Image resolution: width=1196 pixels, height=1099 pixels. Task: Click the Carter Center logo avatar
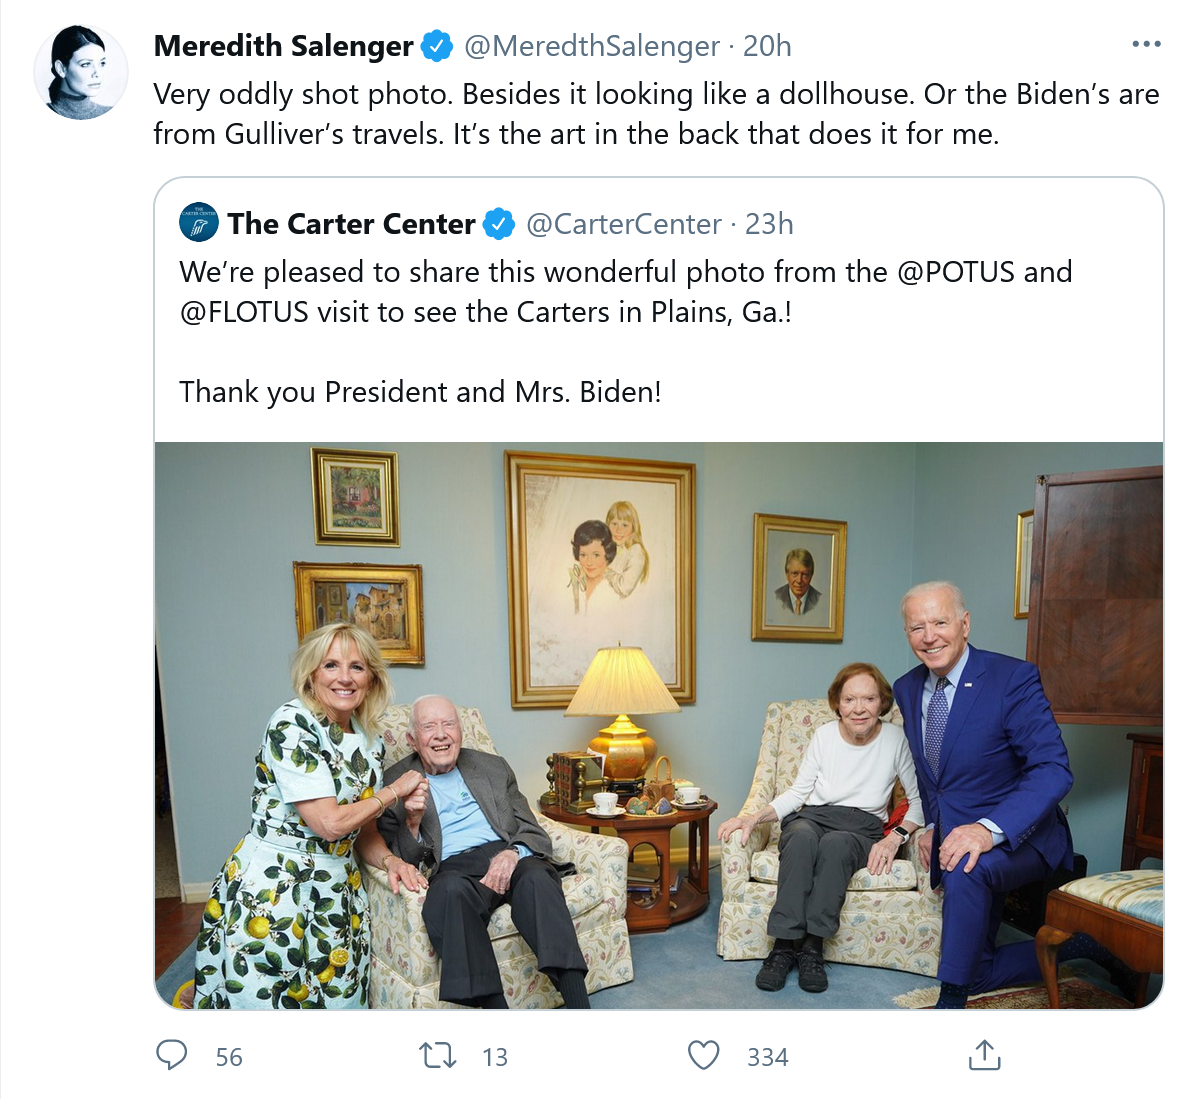click(199, 223)
